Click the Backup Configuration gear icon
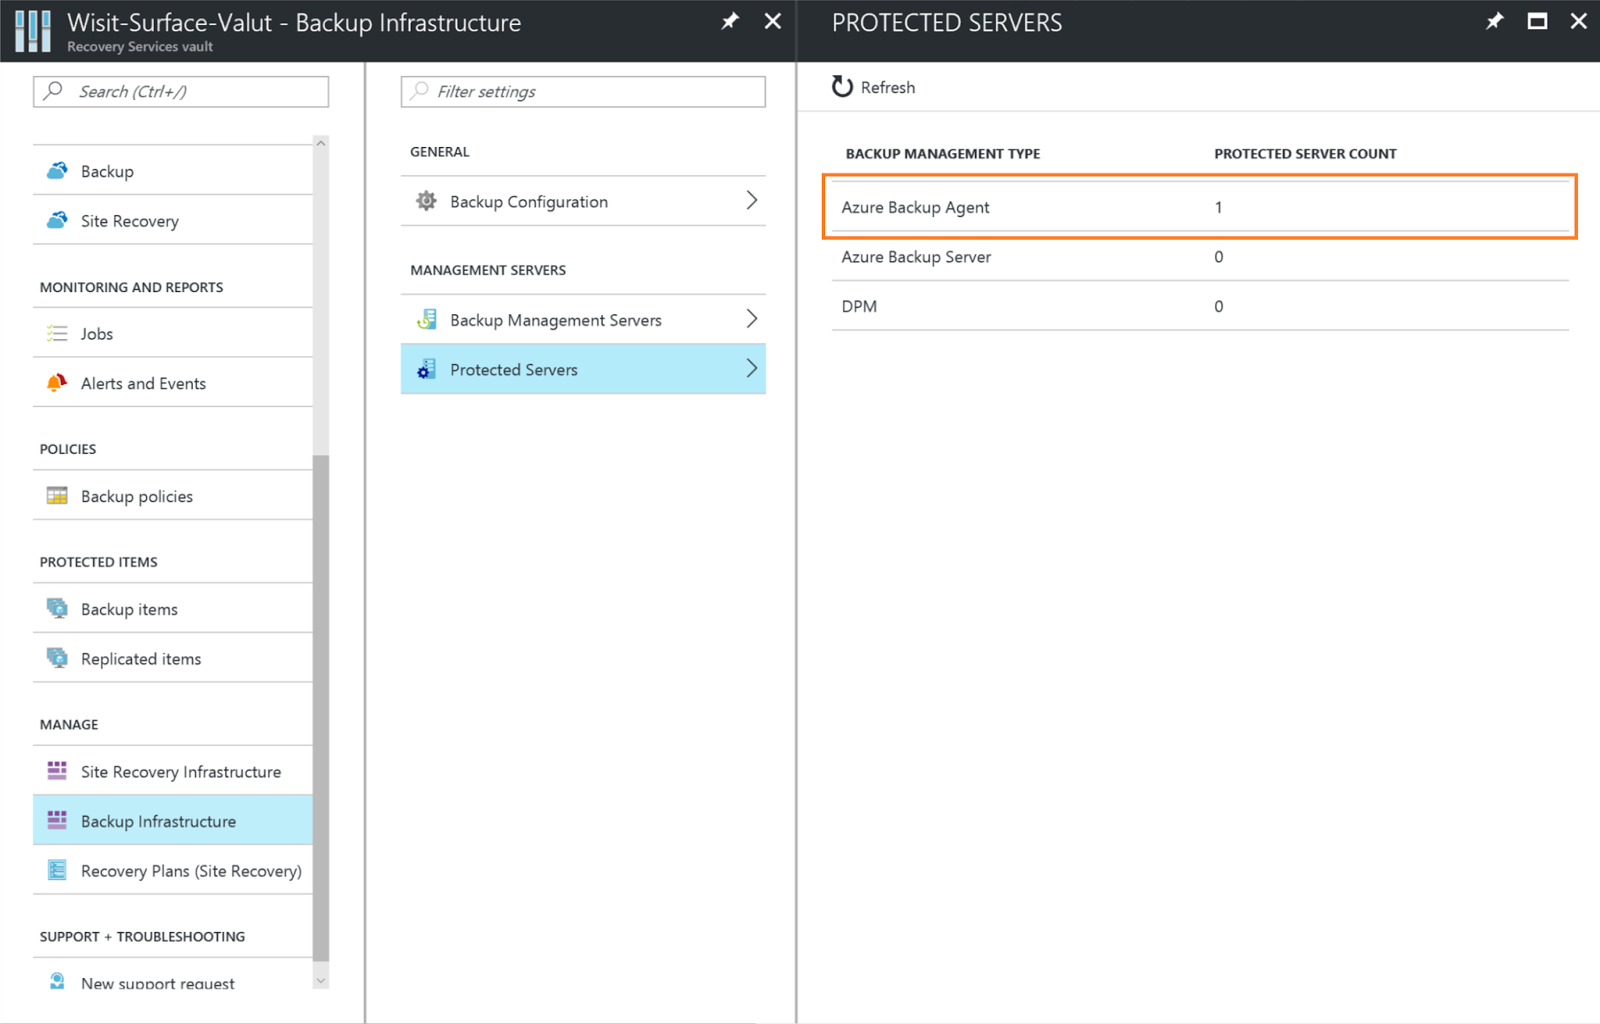Image resolution: width=1600 pixels, height=1024 pixels. pos(426,200)
